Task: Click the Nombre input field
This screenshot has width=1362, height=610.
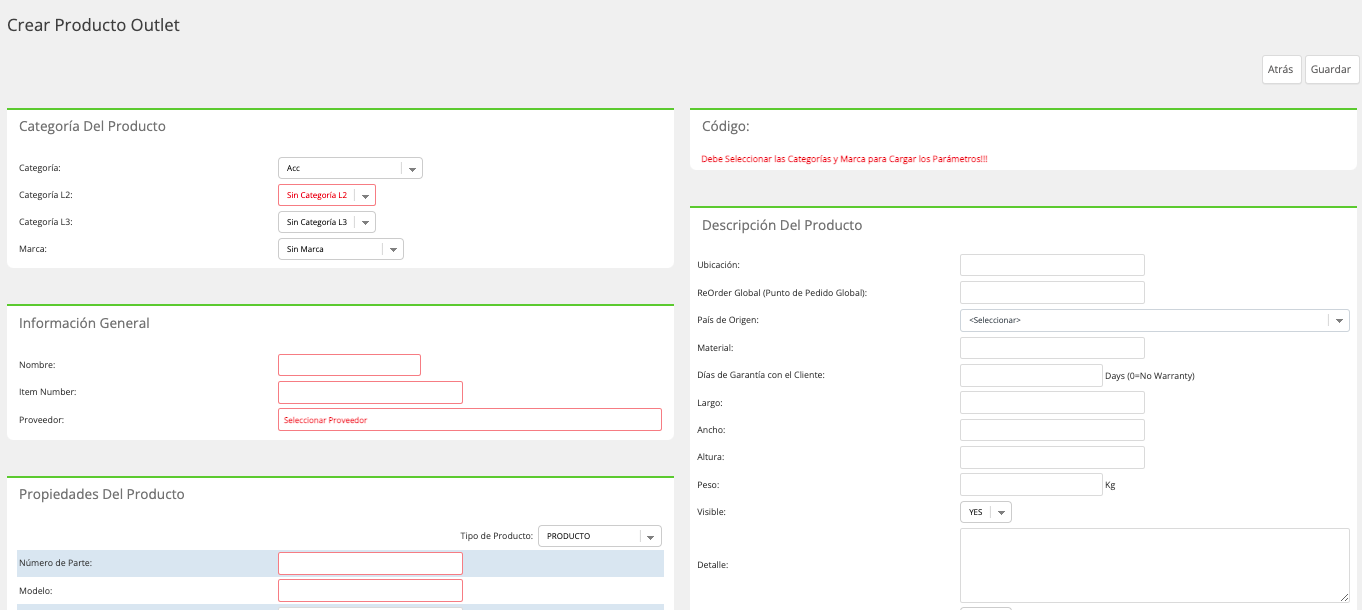Action: (x=349, y=365)
